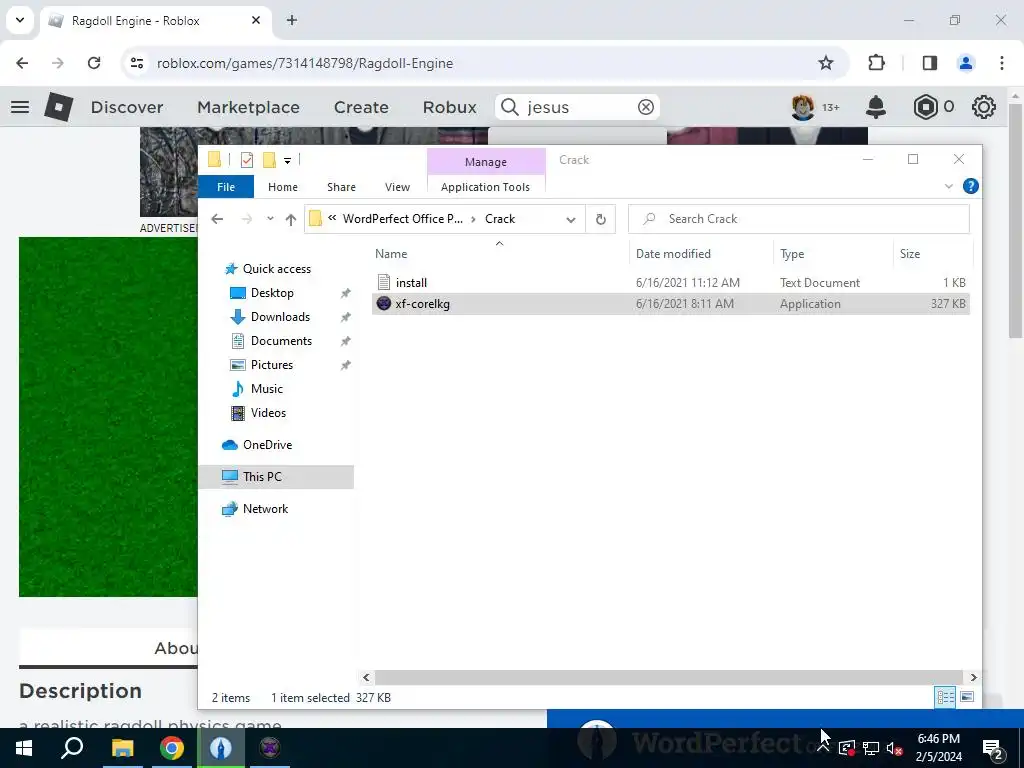Image resolution: width=1024 pixels, height=768 pixels.
Task: Switch to details view layout
Action: pos(945,697)
